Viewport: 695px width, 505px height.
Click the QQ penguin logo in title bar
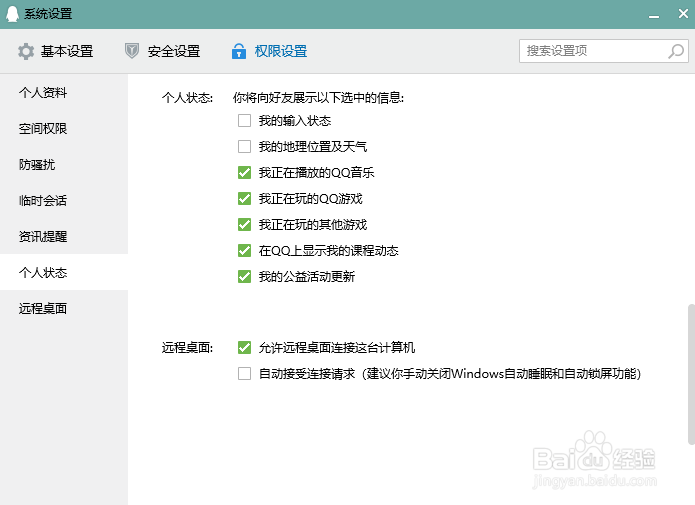coord(12,14)
